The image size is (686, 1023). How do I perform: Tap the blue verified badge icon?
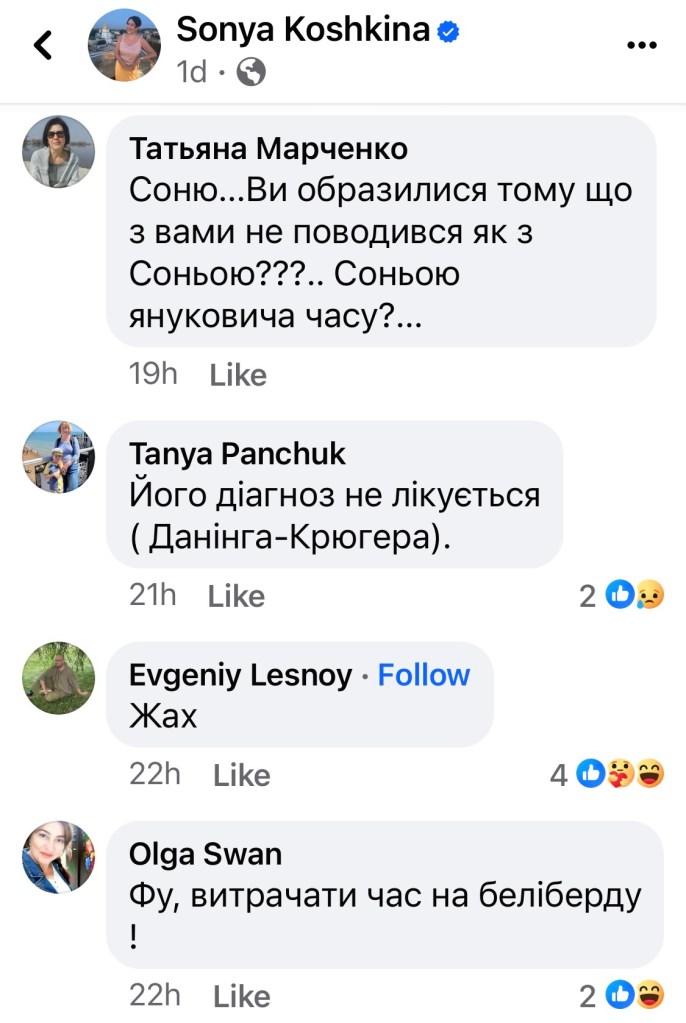[449, 32]
